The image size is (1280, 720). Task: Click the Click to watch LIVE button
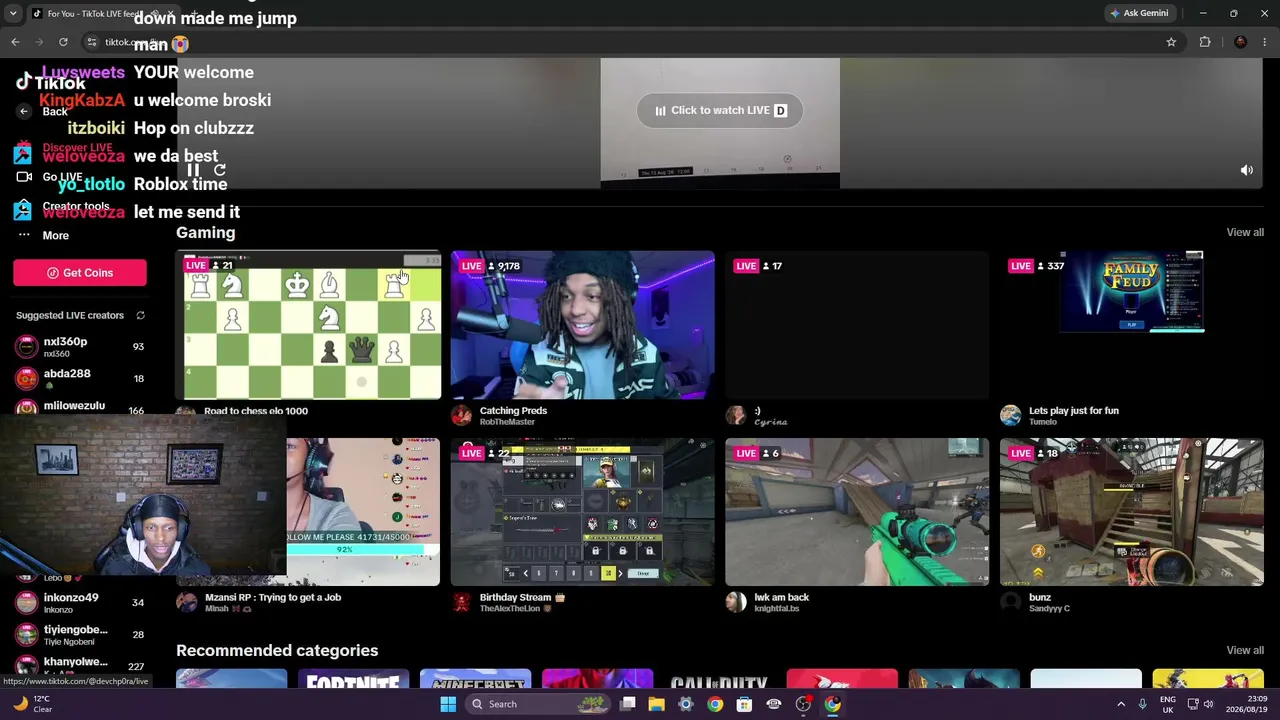coord(720,111)
